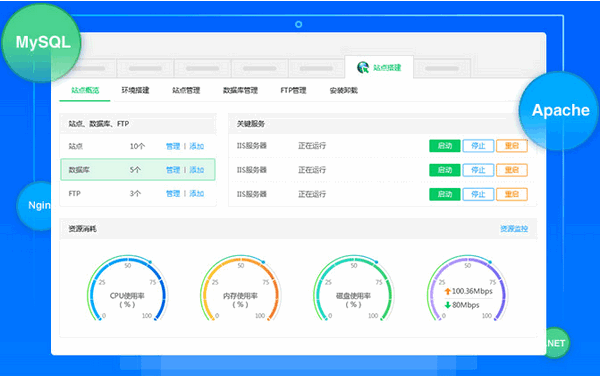The width and height of the screenshot is (600, 377).
Task: Open the 站点管理 tab
Action: point(186,90)
